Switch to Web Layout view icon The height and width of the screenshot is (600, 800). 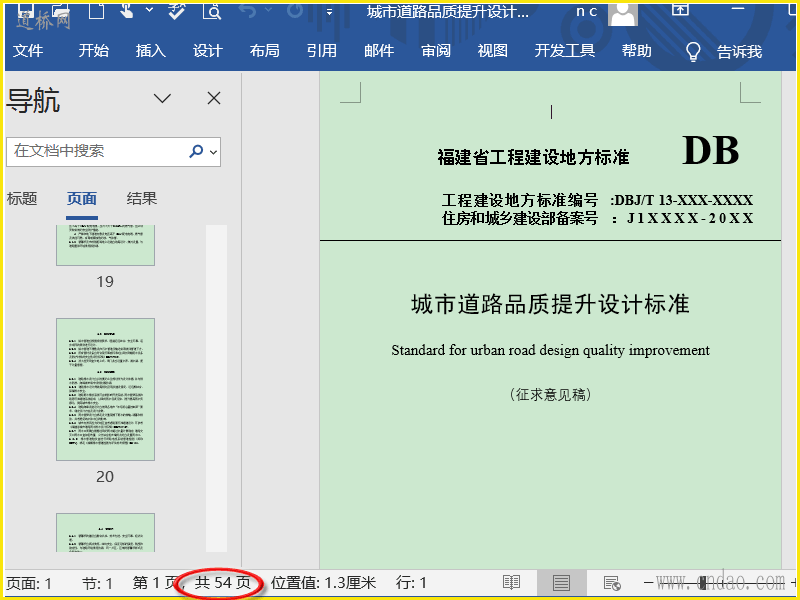point(612,582)
